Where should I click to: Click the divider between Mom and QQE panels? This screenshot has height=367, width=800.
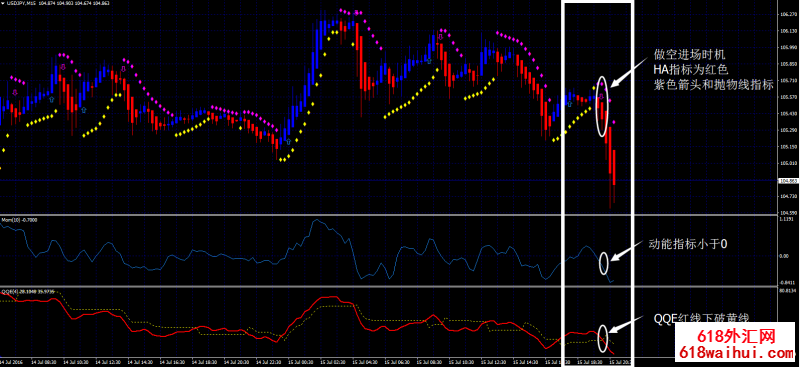388,285
